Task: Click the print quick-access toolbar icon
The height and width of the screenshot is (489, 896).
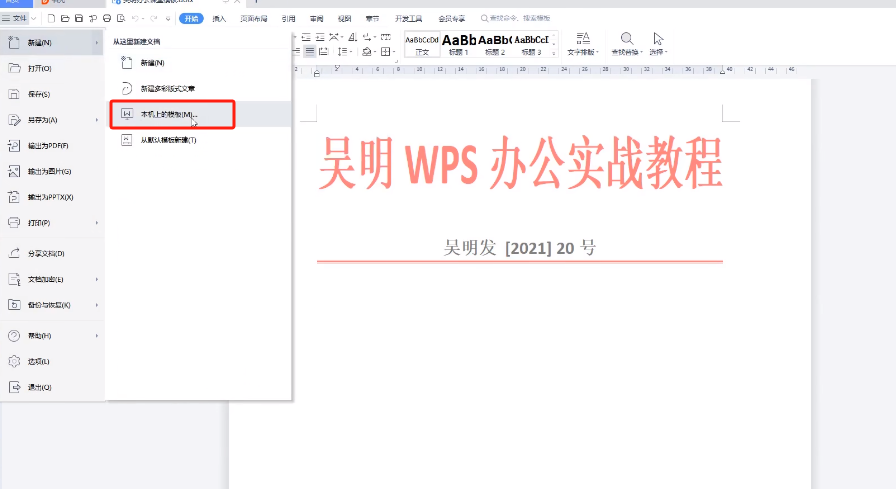Action: tap(107, 18)
